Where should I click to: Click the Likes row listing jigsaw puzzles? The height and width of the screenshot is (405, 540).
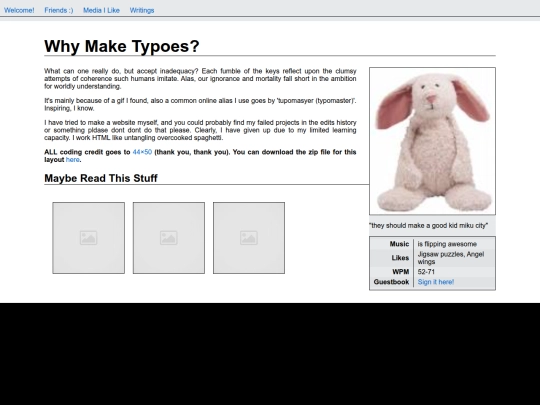tap(433, 258)
